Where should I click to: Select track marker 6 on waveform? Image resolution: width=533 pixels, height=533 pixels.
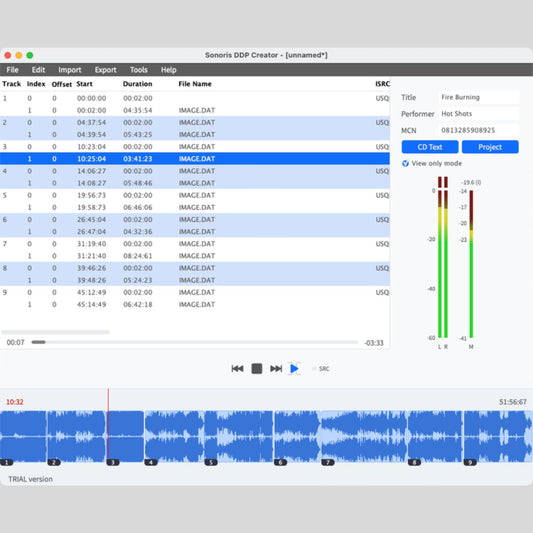coord(280,462)
